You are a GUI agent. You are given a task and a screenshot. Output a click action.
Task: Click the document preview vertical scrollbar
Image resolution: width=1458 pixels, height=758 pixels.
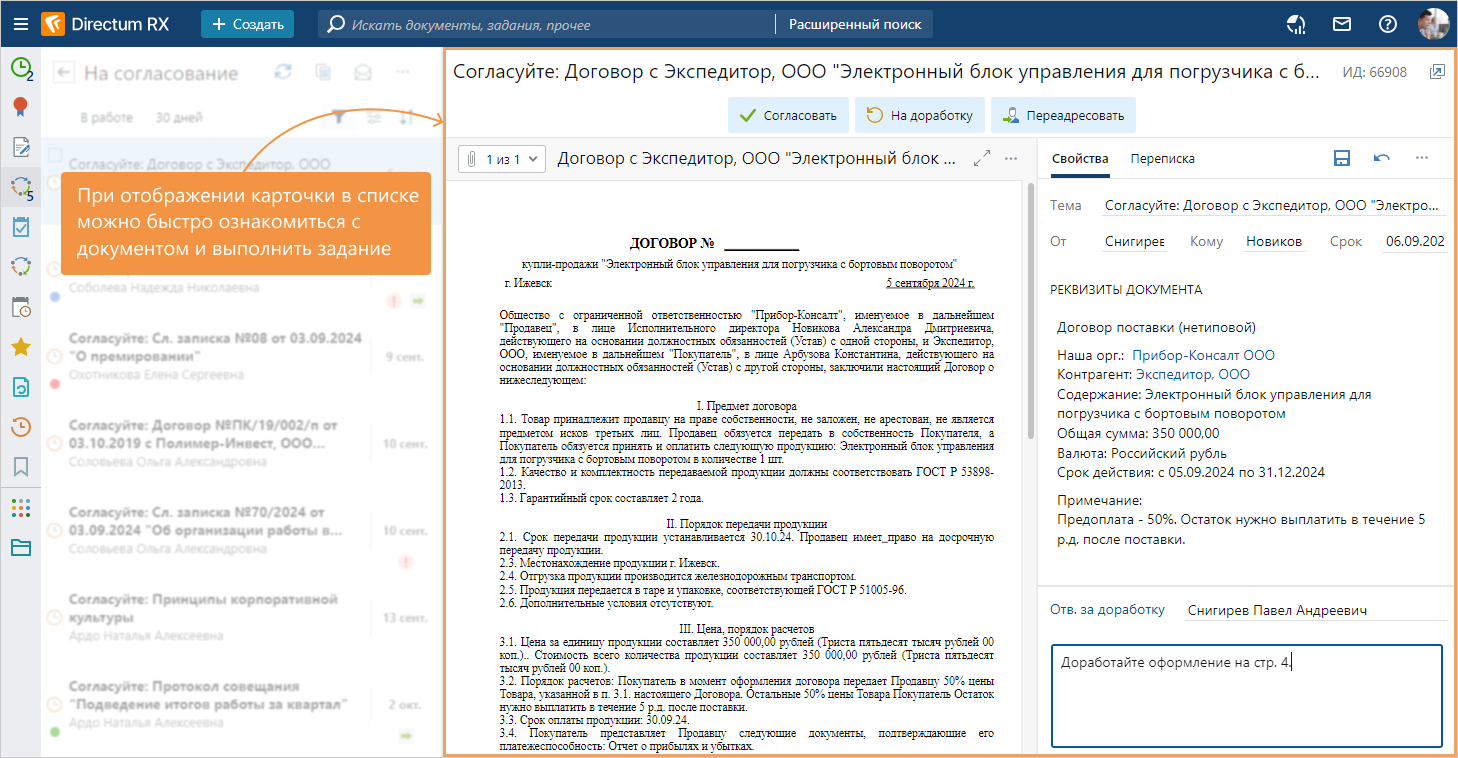click(x=1031, y=310)
